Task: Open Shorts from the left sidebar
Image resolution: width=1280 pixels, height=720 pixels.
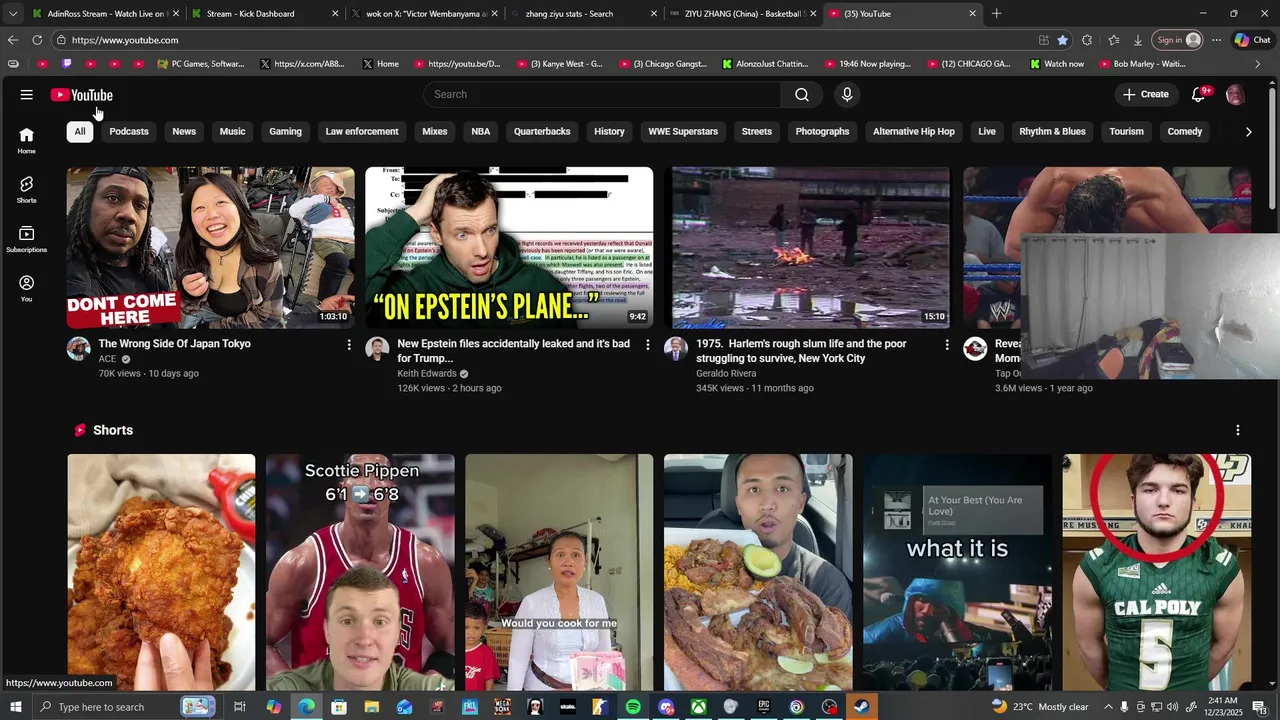Action: 26,190
